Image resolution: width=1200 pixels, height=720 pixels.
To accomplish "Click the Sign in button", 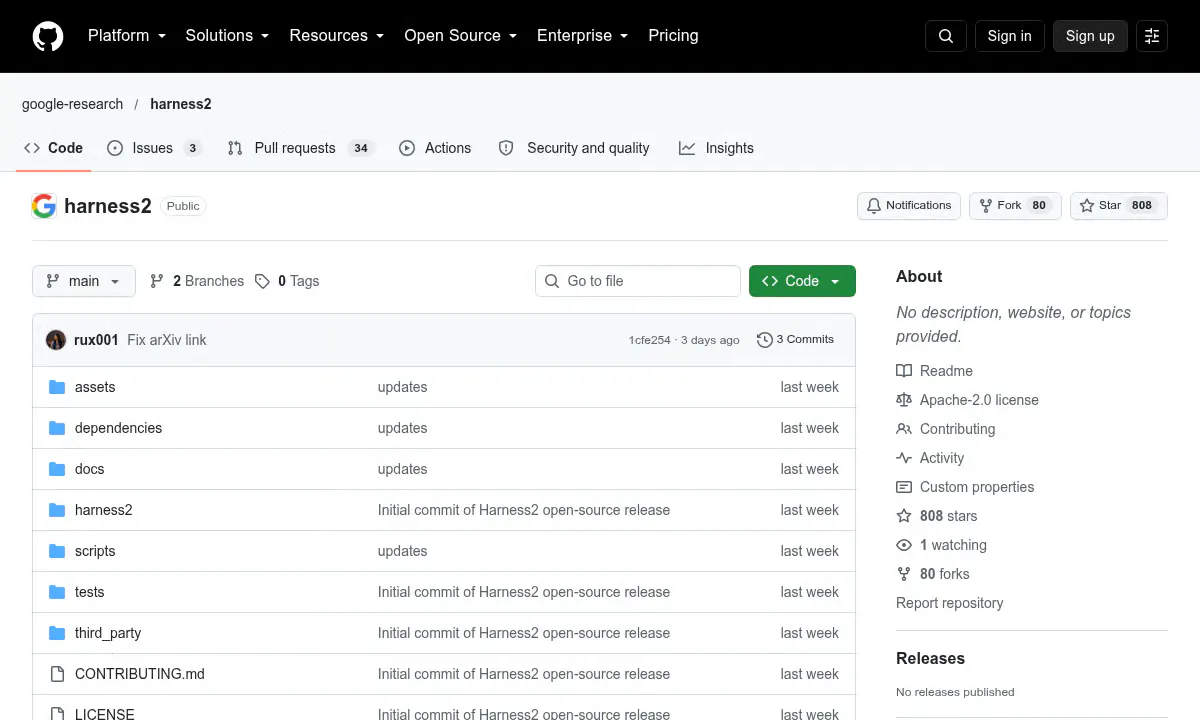I will pos(1009,36).
